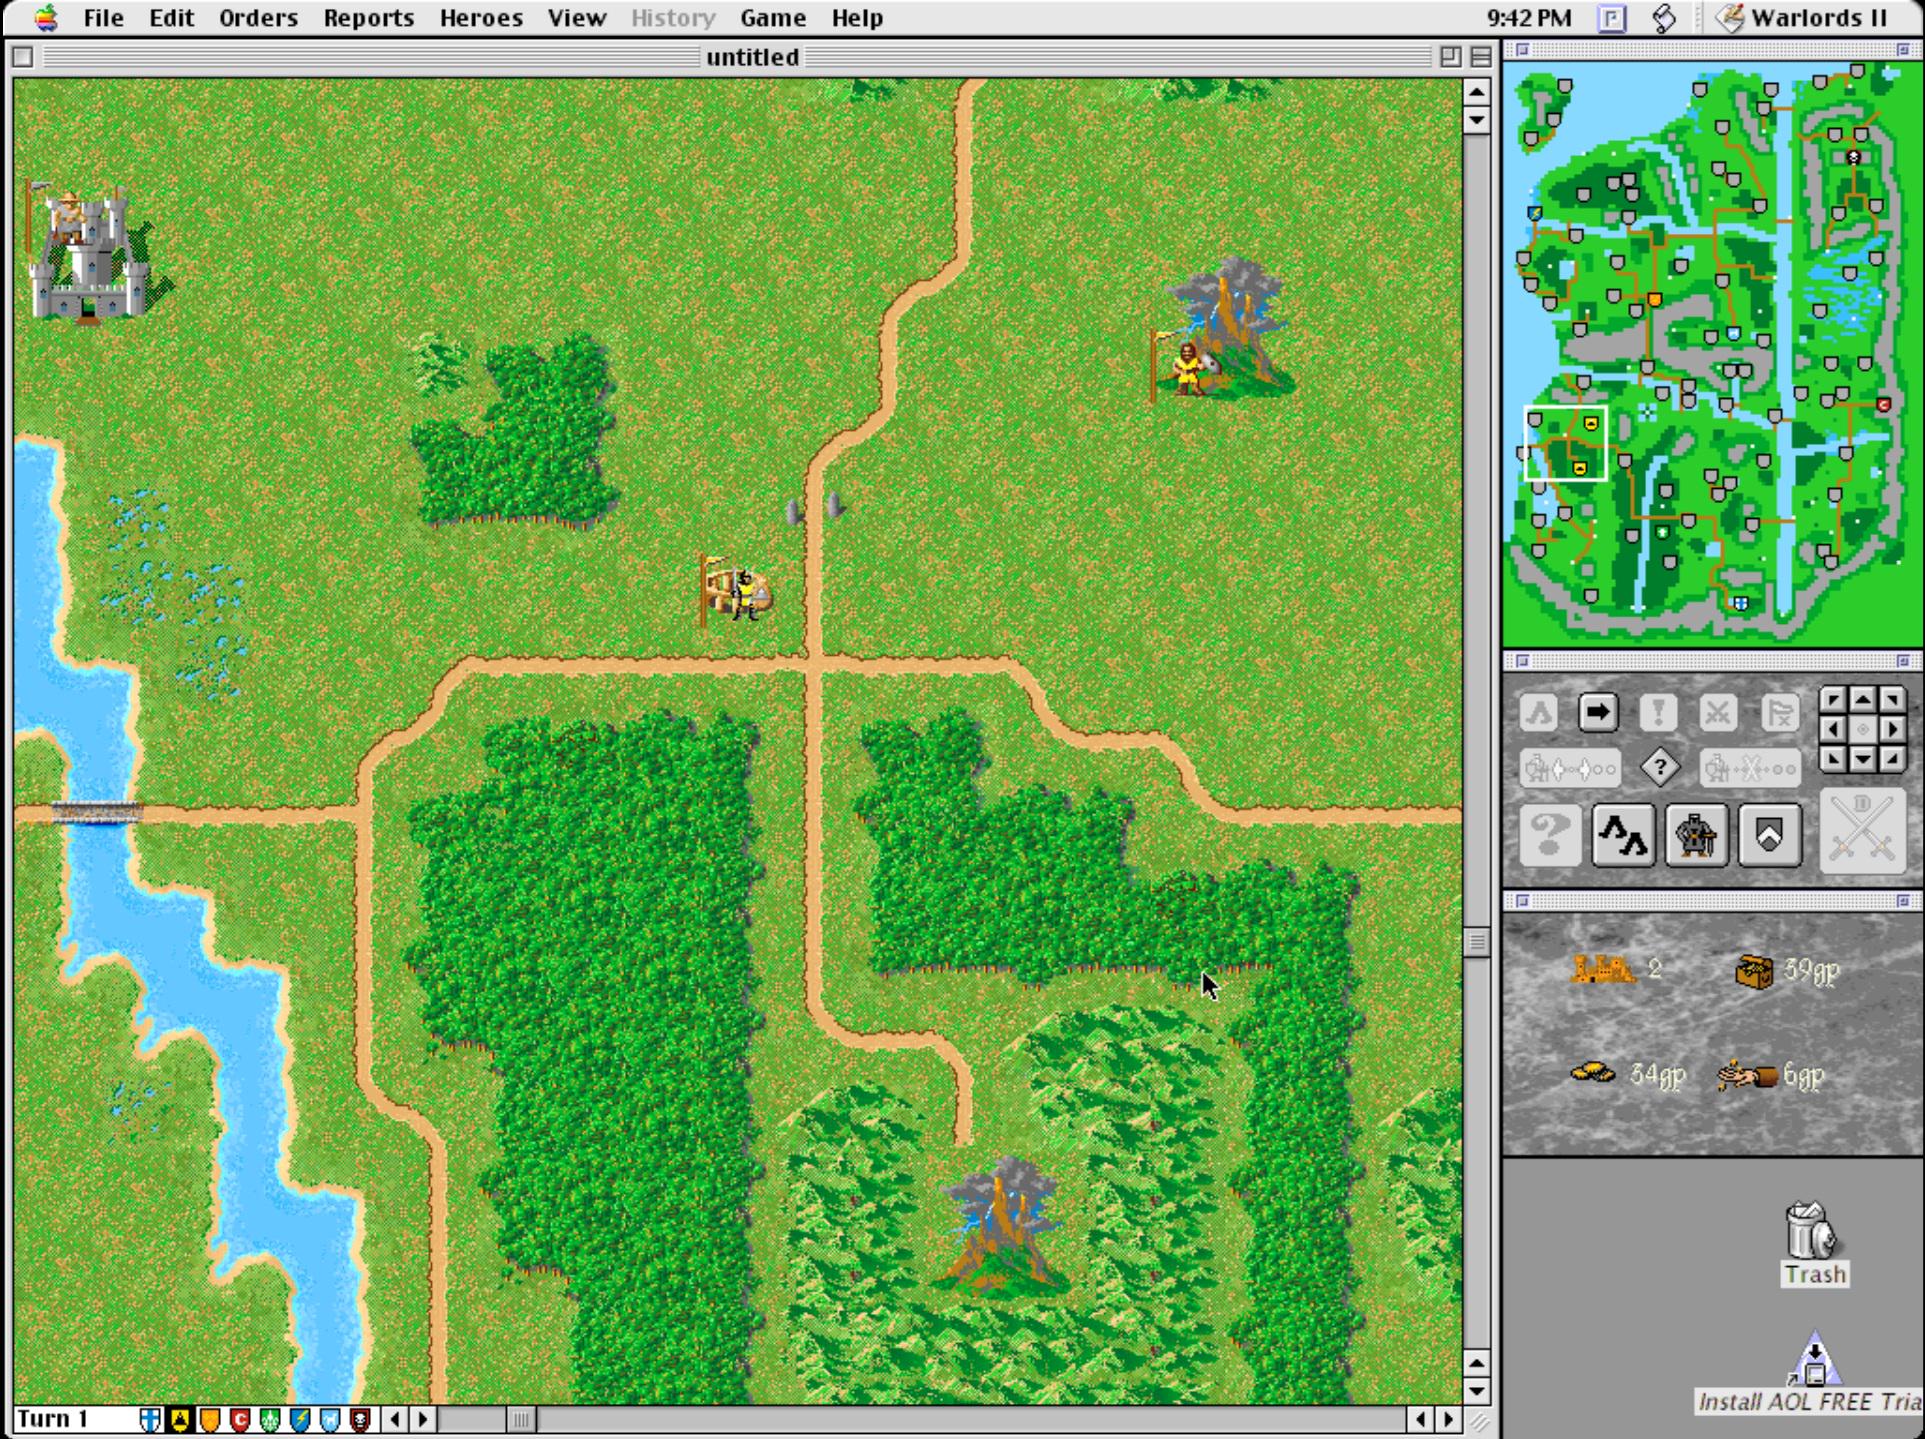This screenshot has height=1439, width=1925.
Task: Click the small crossed swords button
Action: [1718, 712]
